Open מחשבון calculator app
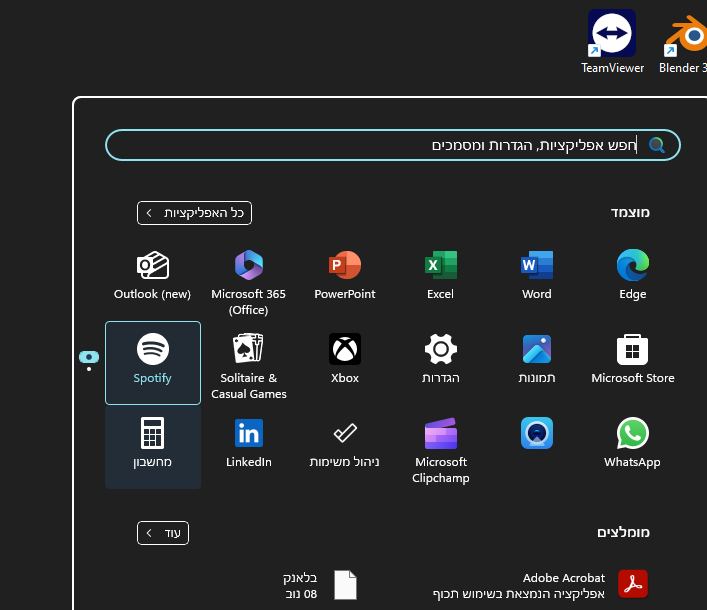This screenshot has width=707, height=610. click(153, 447)
